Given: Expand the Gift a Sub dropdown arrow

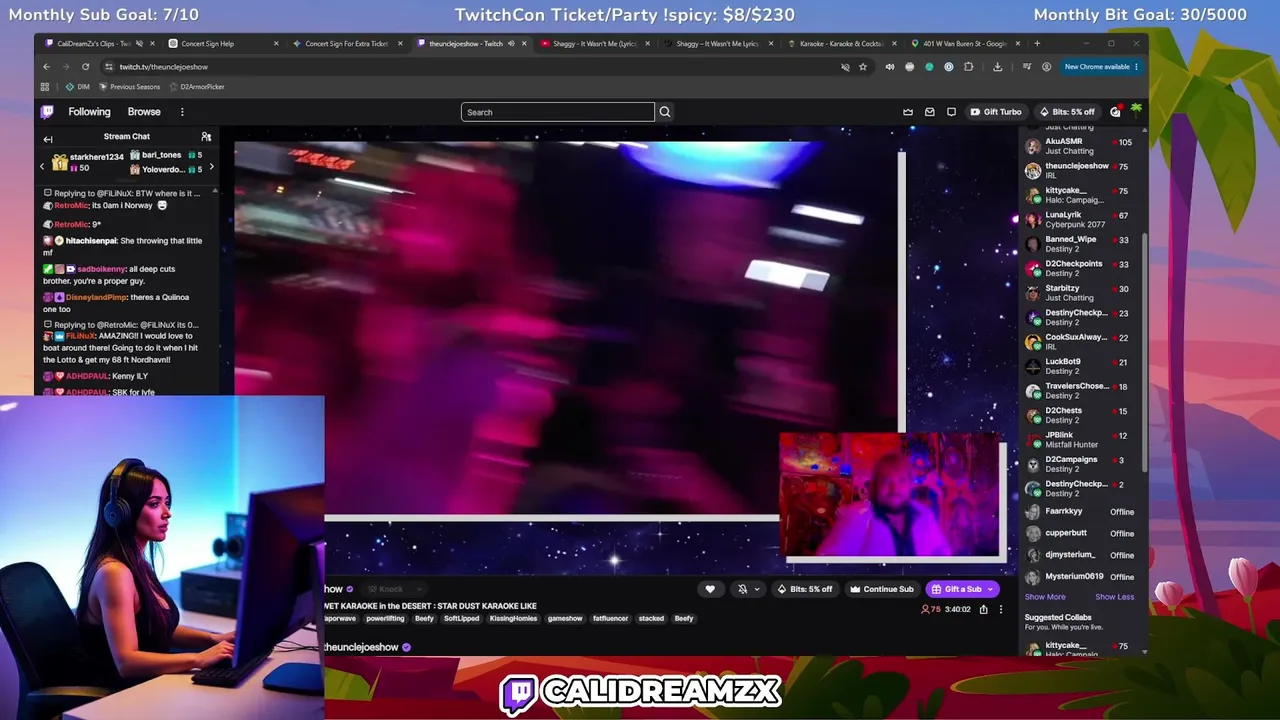Looking at the screenshot, I should coord(990,589).
